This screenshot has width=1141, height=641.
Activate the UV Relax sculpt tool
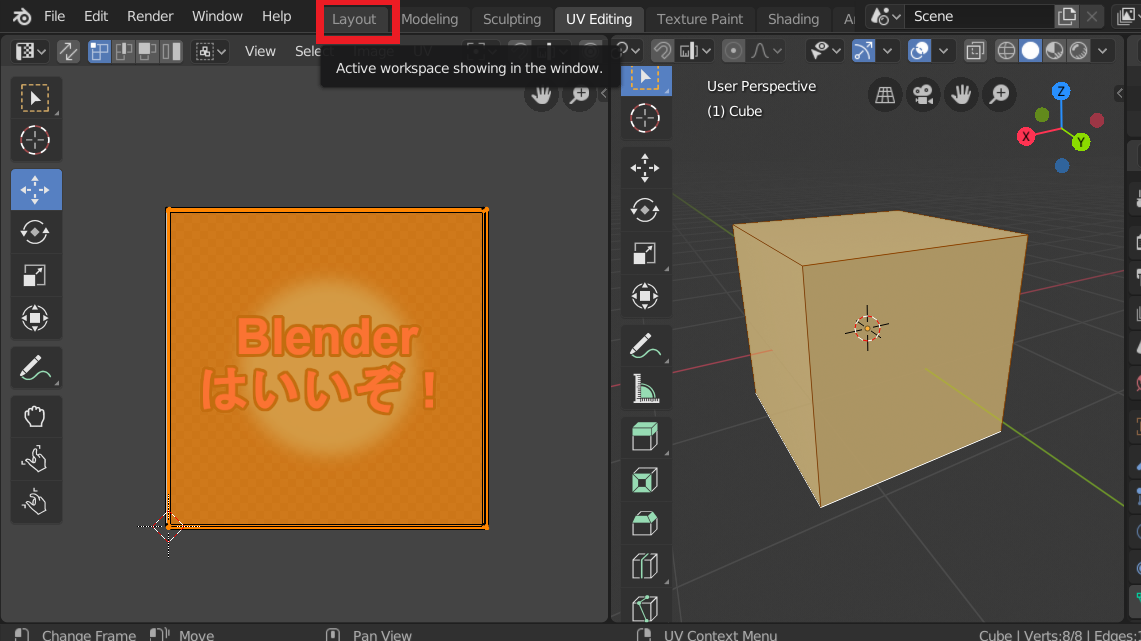point(35,460)
